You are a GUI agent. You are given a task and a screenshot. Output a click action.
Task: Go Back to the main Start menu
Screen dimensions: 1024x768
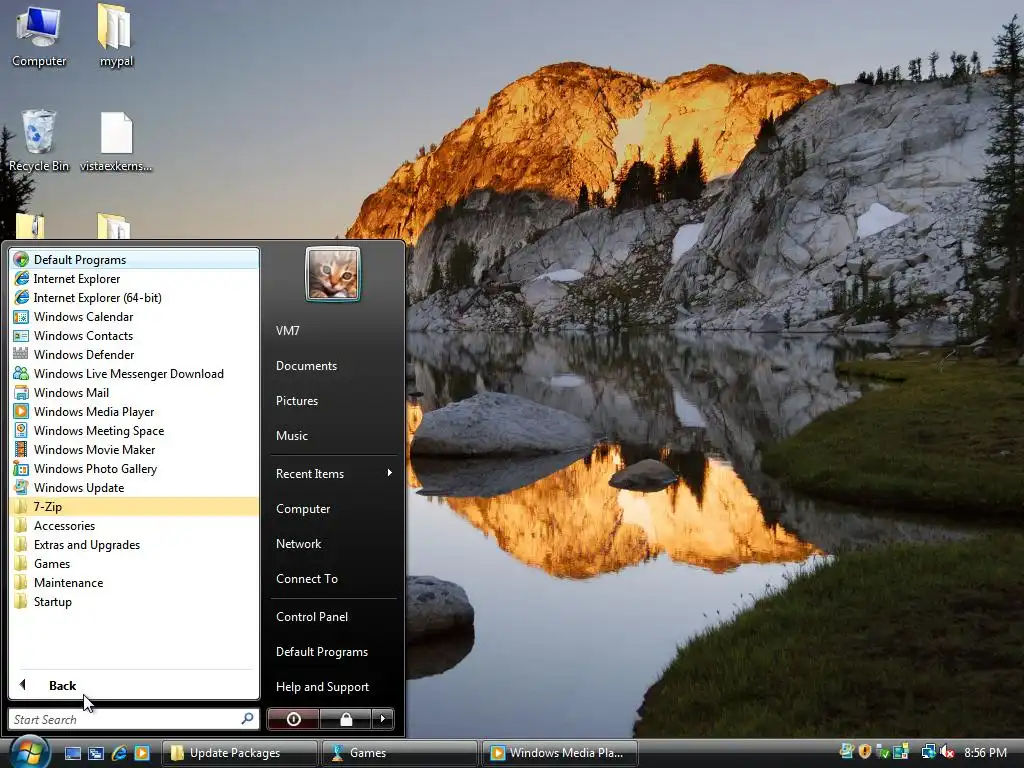coord(135,685)
